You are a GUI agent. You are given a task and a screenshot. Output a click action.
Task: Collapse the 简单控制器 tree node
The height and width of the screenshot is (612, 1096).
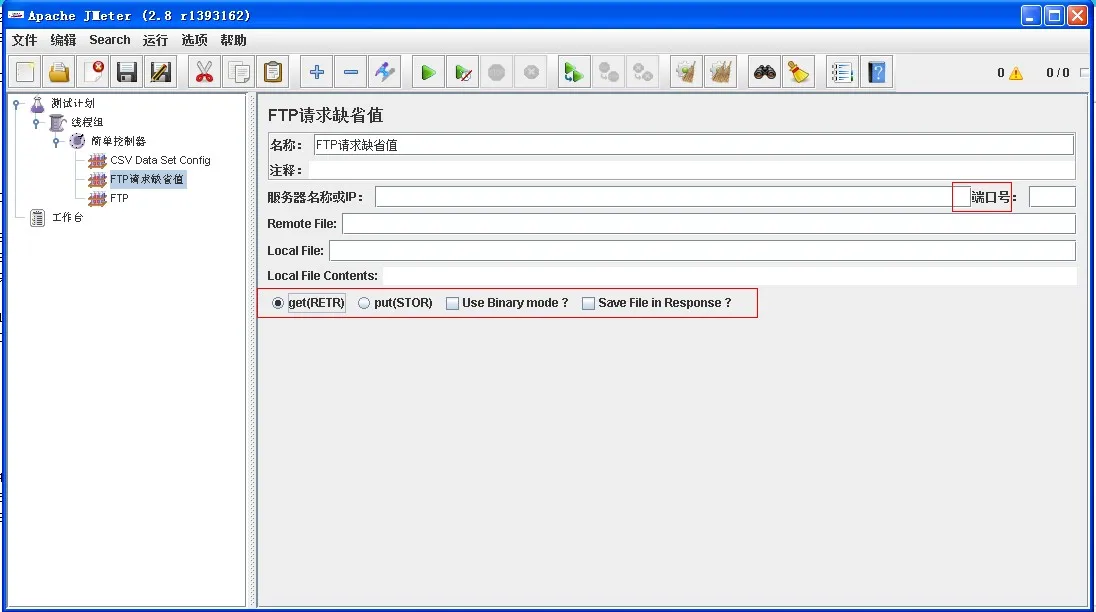(x=56, y=142)
